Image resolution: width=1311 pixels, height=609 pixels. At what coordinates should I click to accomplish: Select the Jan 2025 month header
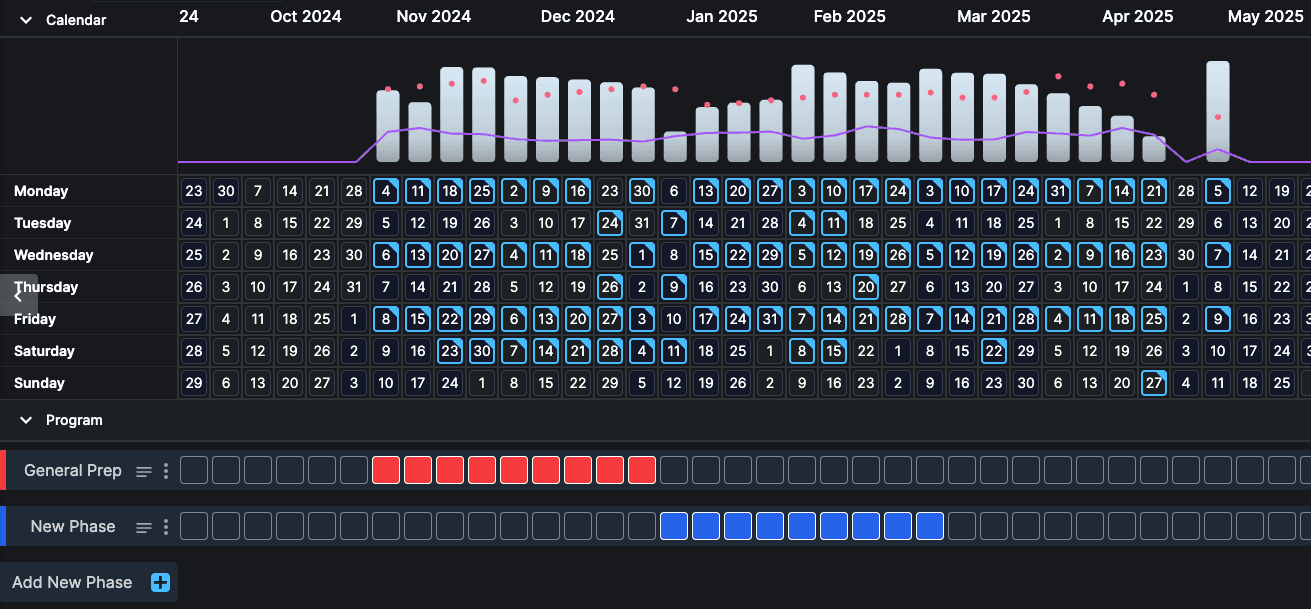(722, 16)
